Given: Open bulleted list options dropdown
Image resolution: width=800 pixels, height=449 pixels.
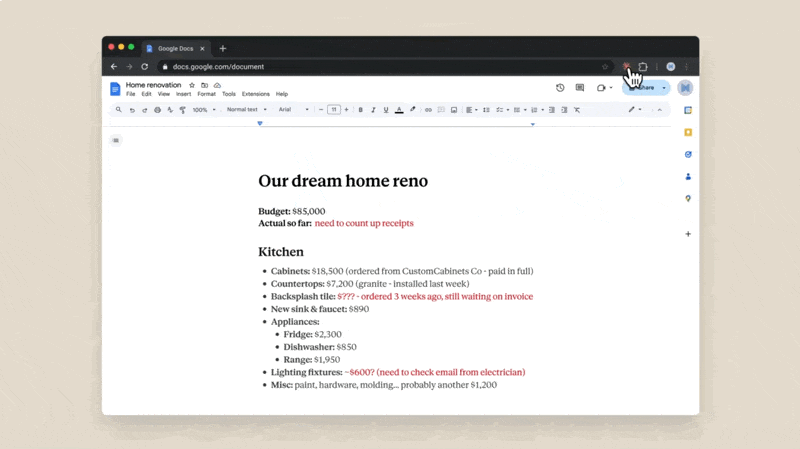Looking at the screenshot, I should tap(520, 110).
